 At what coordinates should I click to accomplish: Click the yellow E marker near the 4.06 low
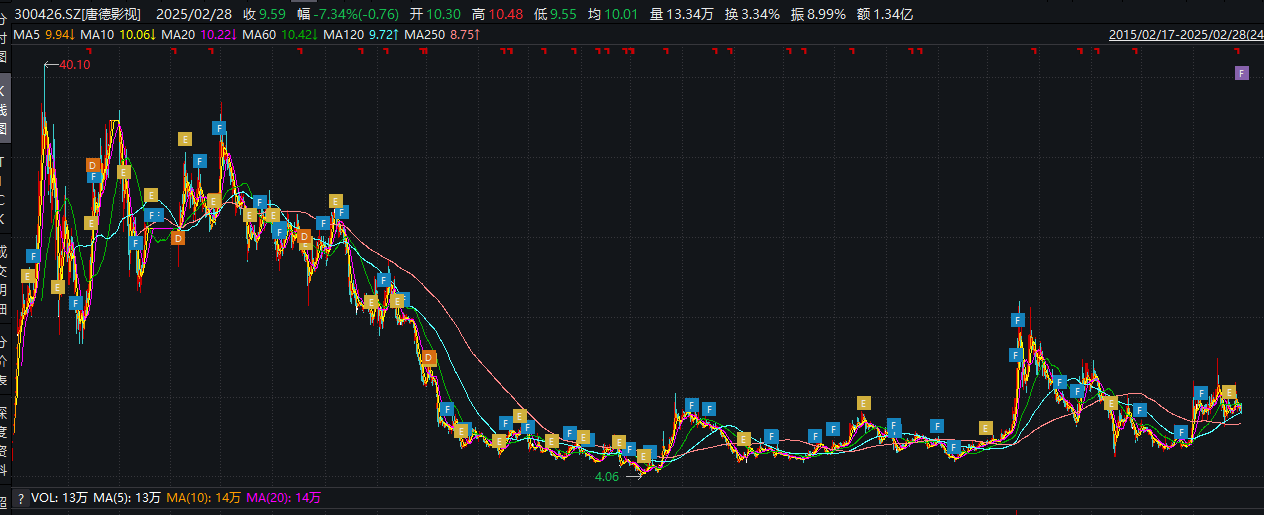[644, 456]
